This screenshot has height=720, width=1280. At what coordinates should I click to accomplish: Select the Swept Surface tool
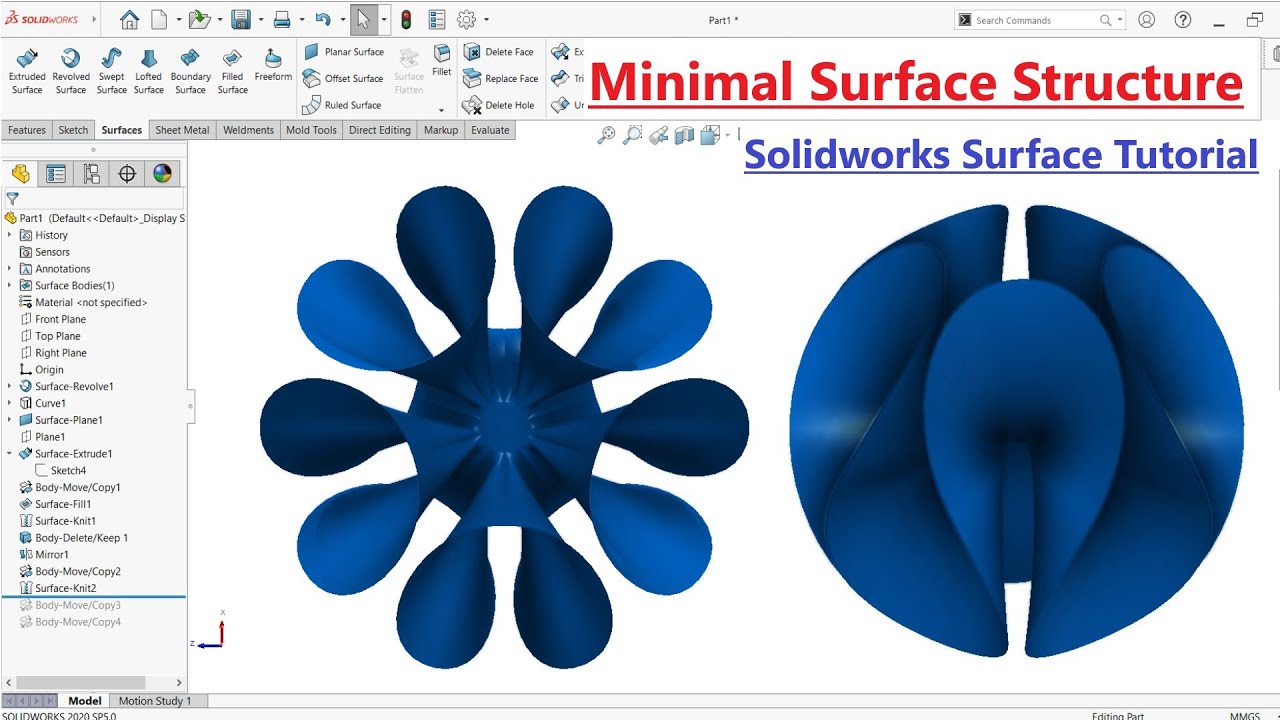point(111,71)
